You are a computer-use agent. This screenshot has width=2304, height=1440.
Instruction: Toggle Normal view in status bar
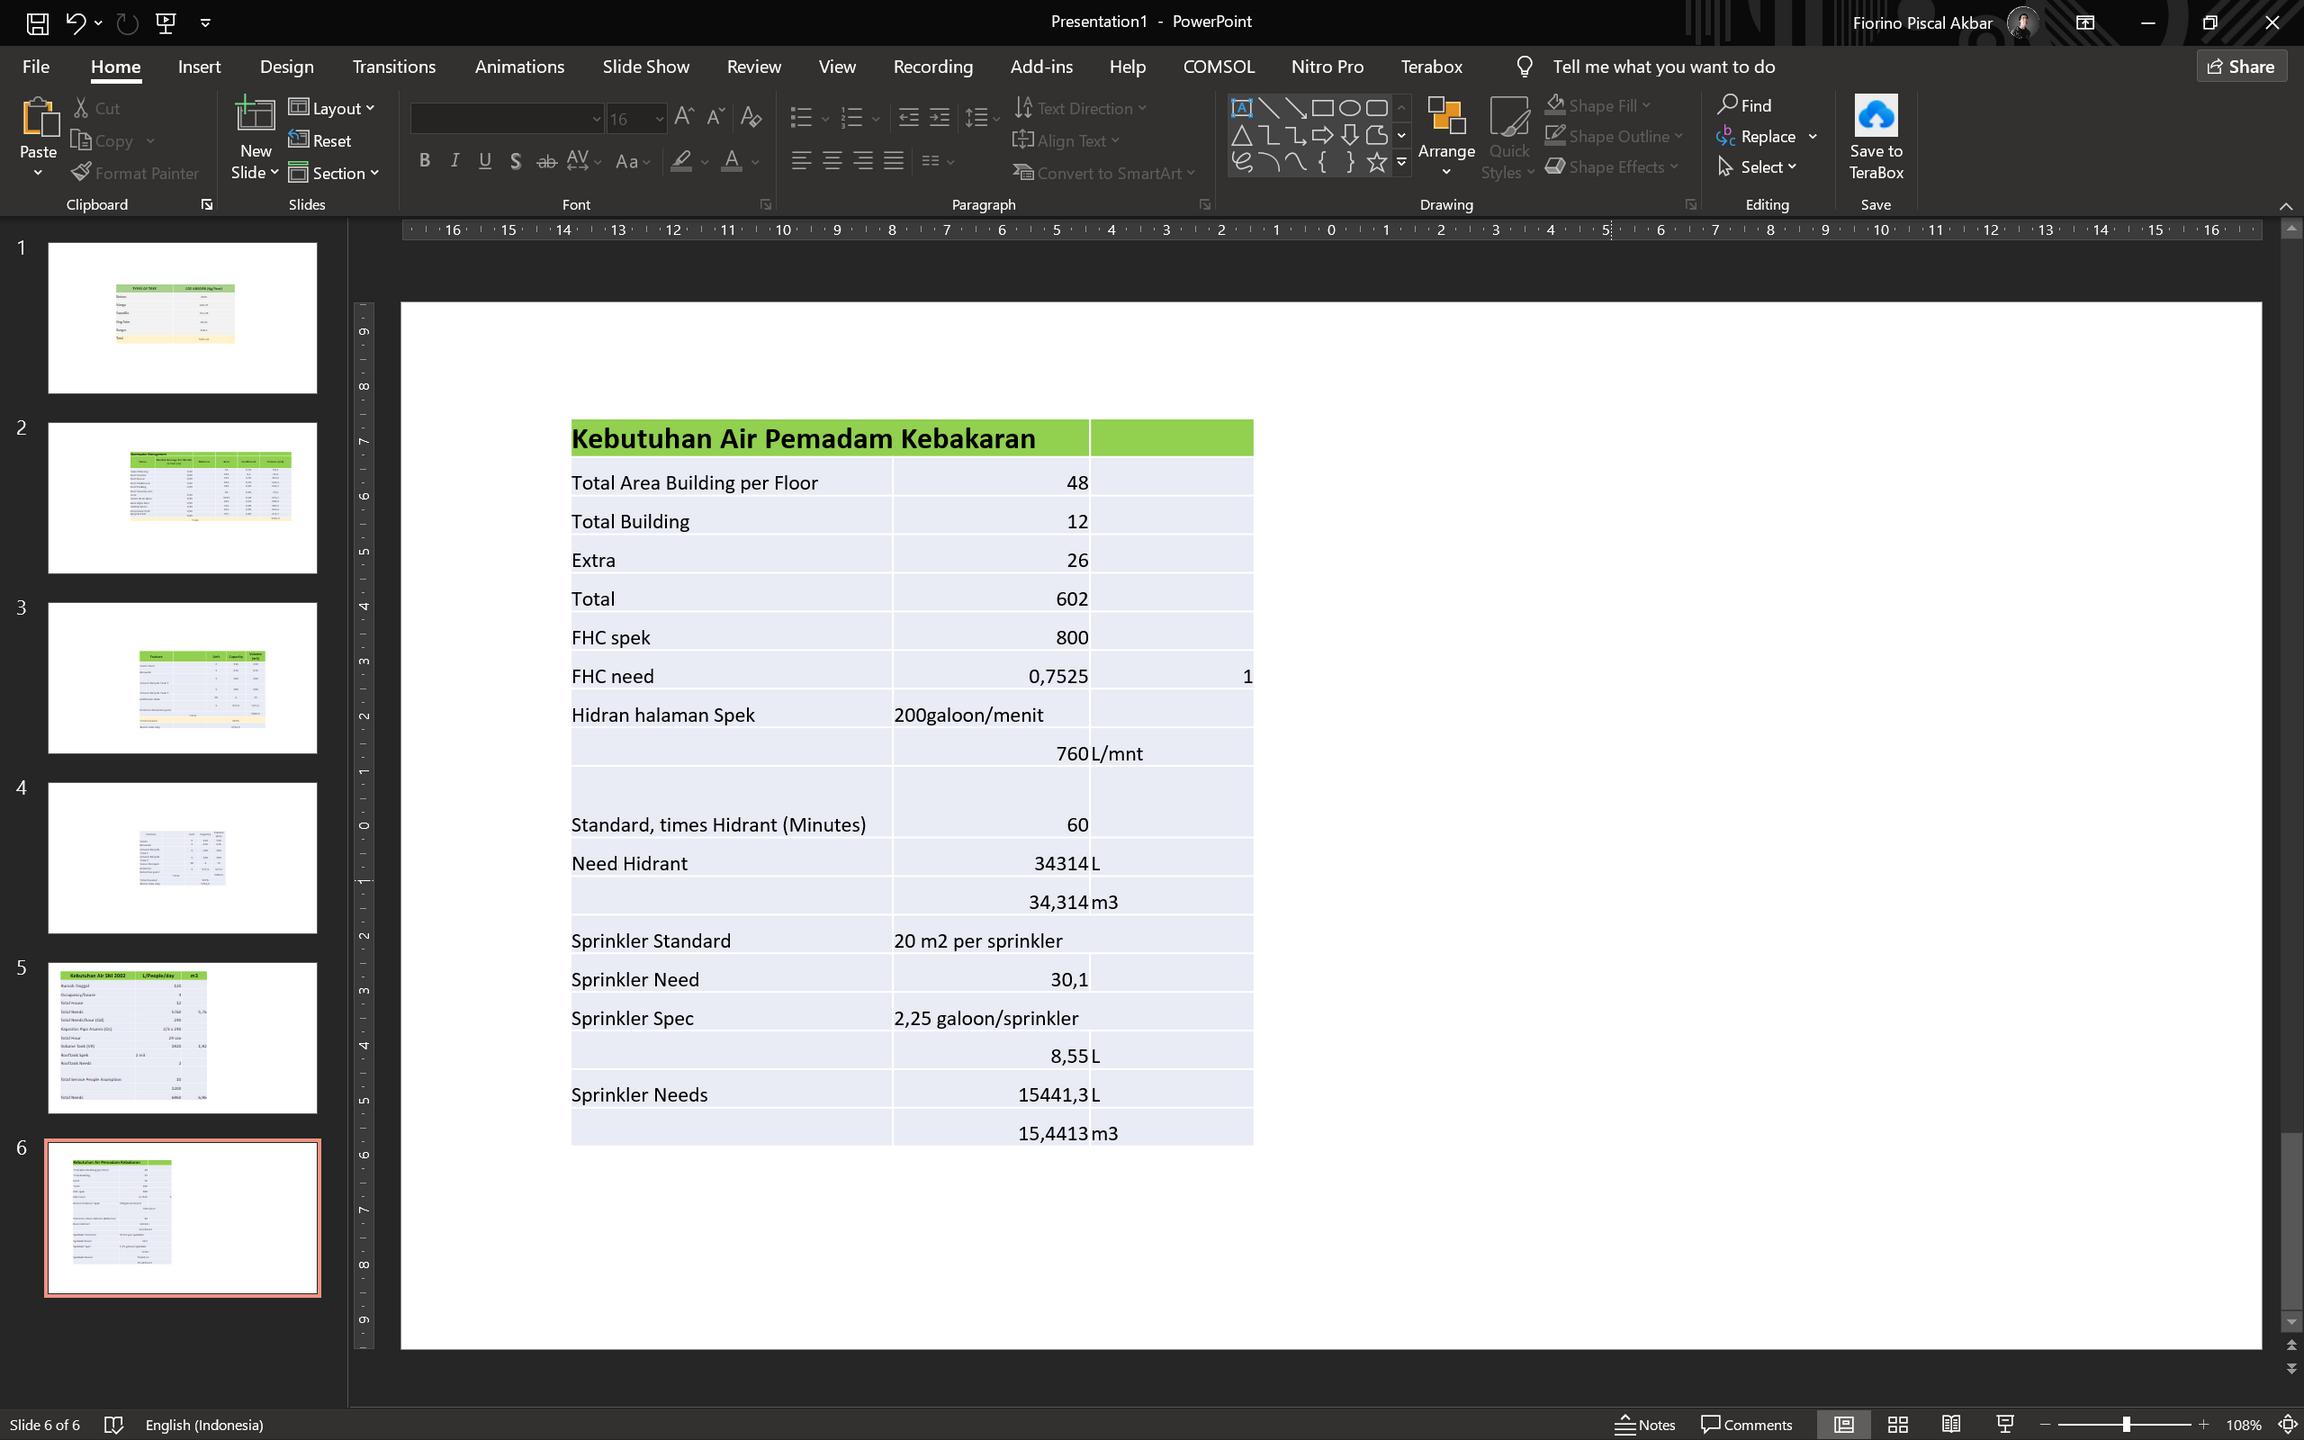coord(1843,1424)
